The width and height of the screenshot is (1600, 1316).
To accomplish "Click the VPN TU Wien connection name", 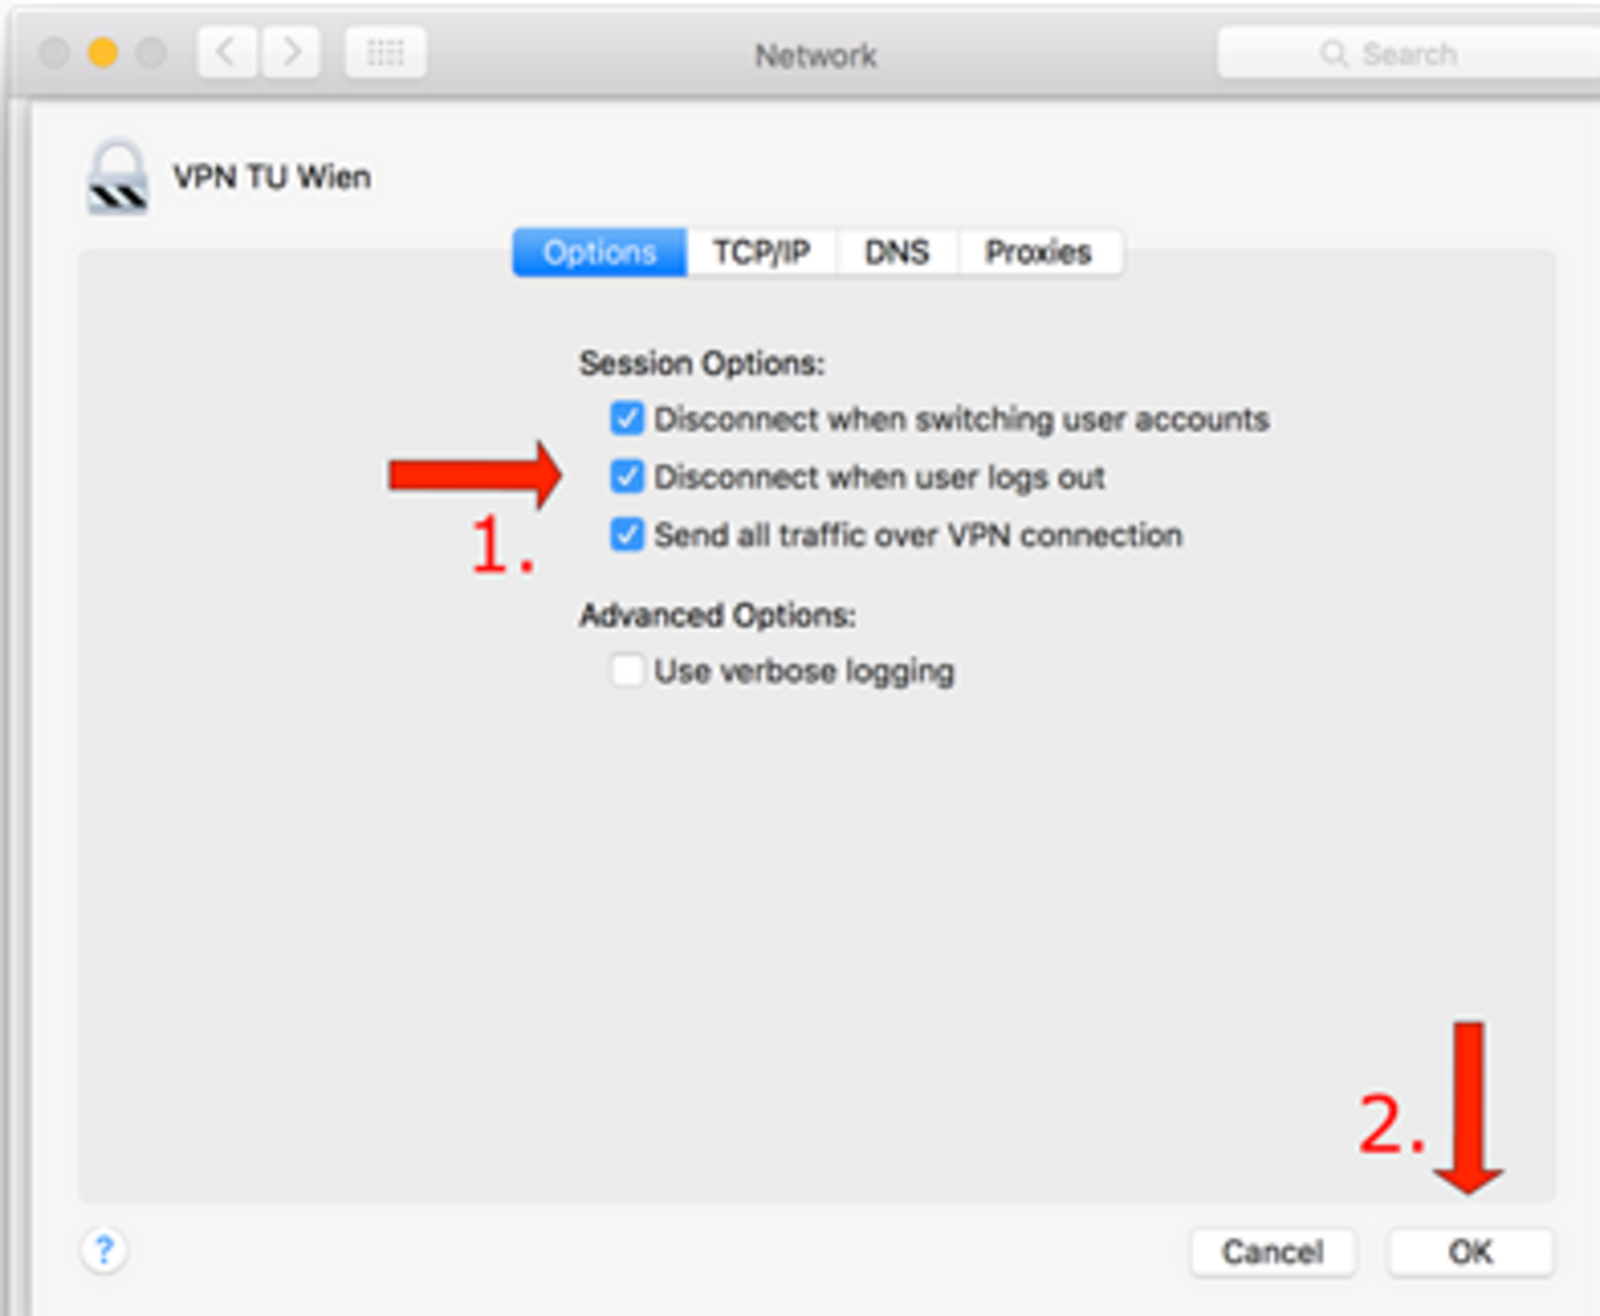I will click(272, 177).
